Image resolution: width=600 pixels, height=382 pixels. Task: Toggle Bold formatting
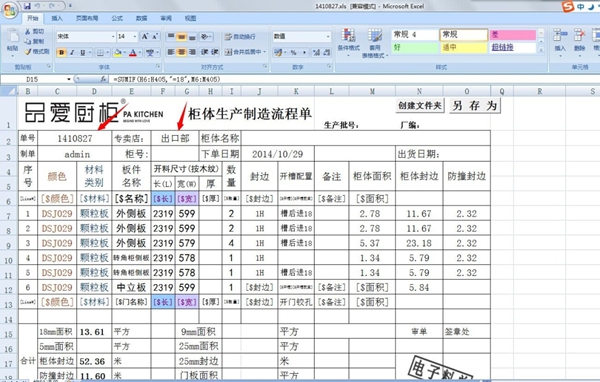[61, 52]
